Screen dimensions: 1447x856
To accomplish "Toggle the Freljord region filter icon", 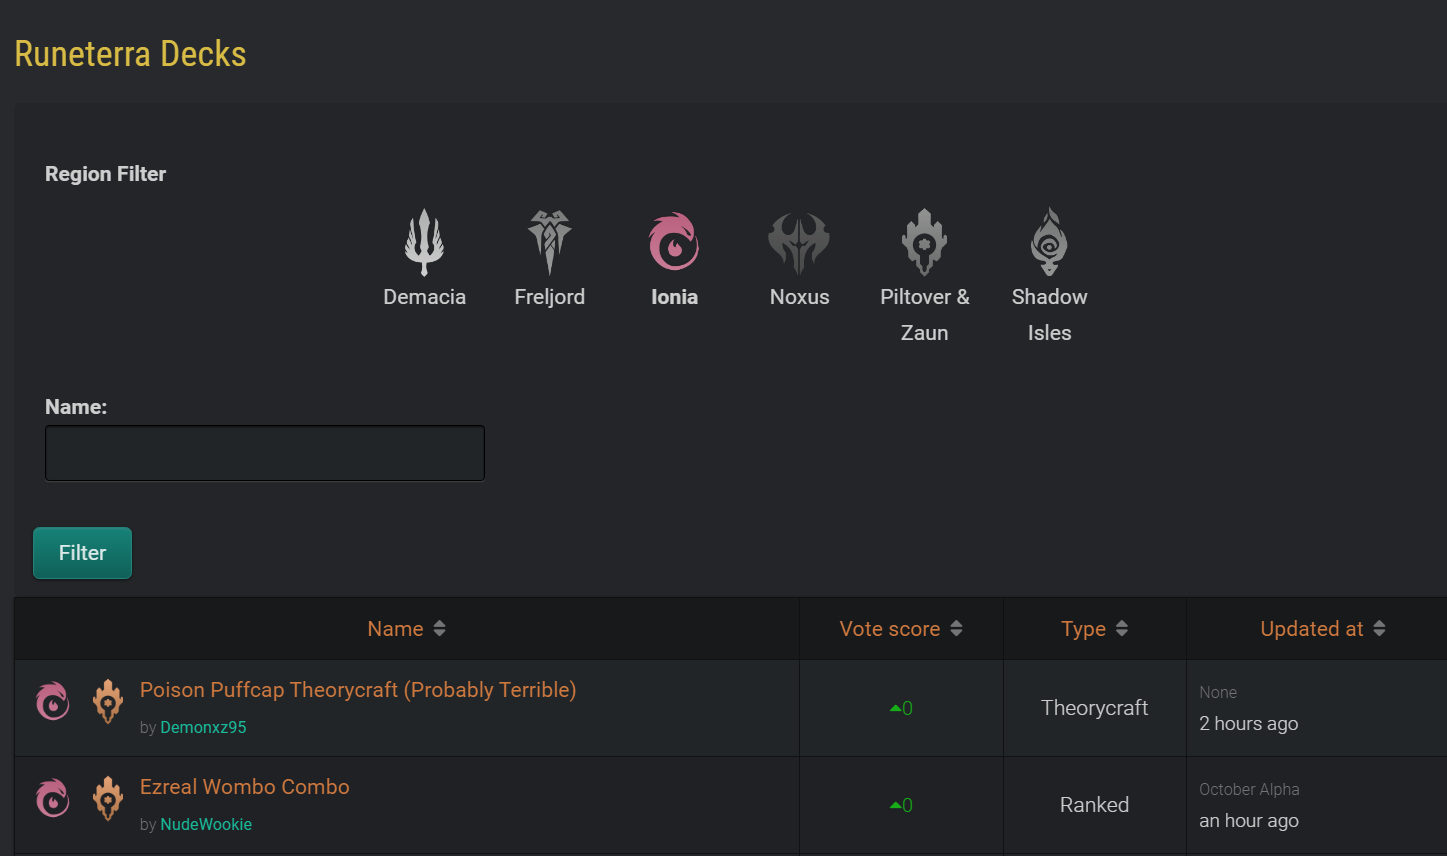I will pyautogui.click(x=549, y=242).
